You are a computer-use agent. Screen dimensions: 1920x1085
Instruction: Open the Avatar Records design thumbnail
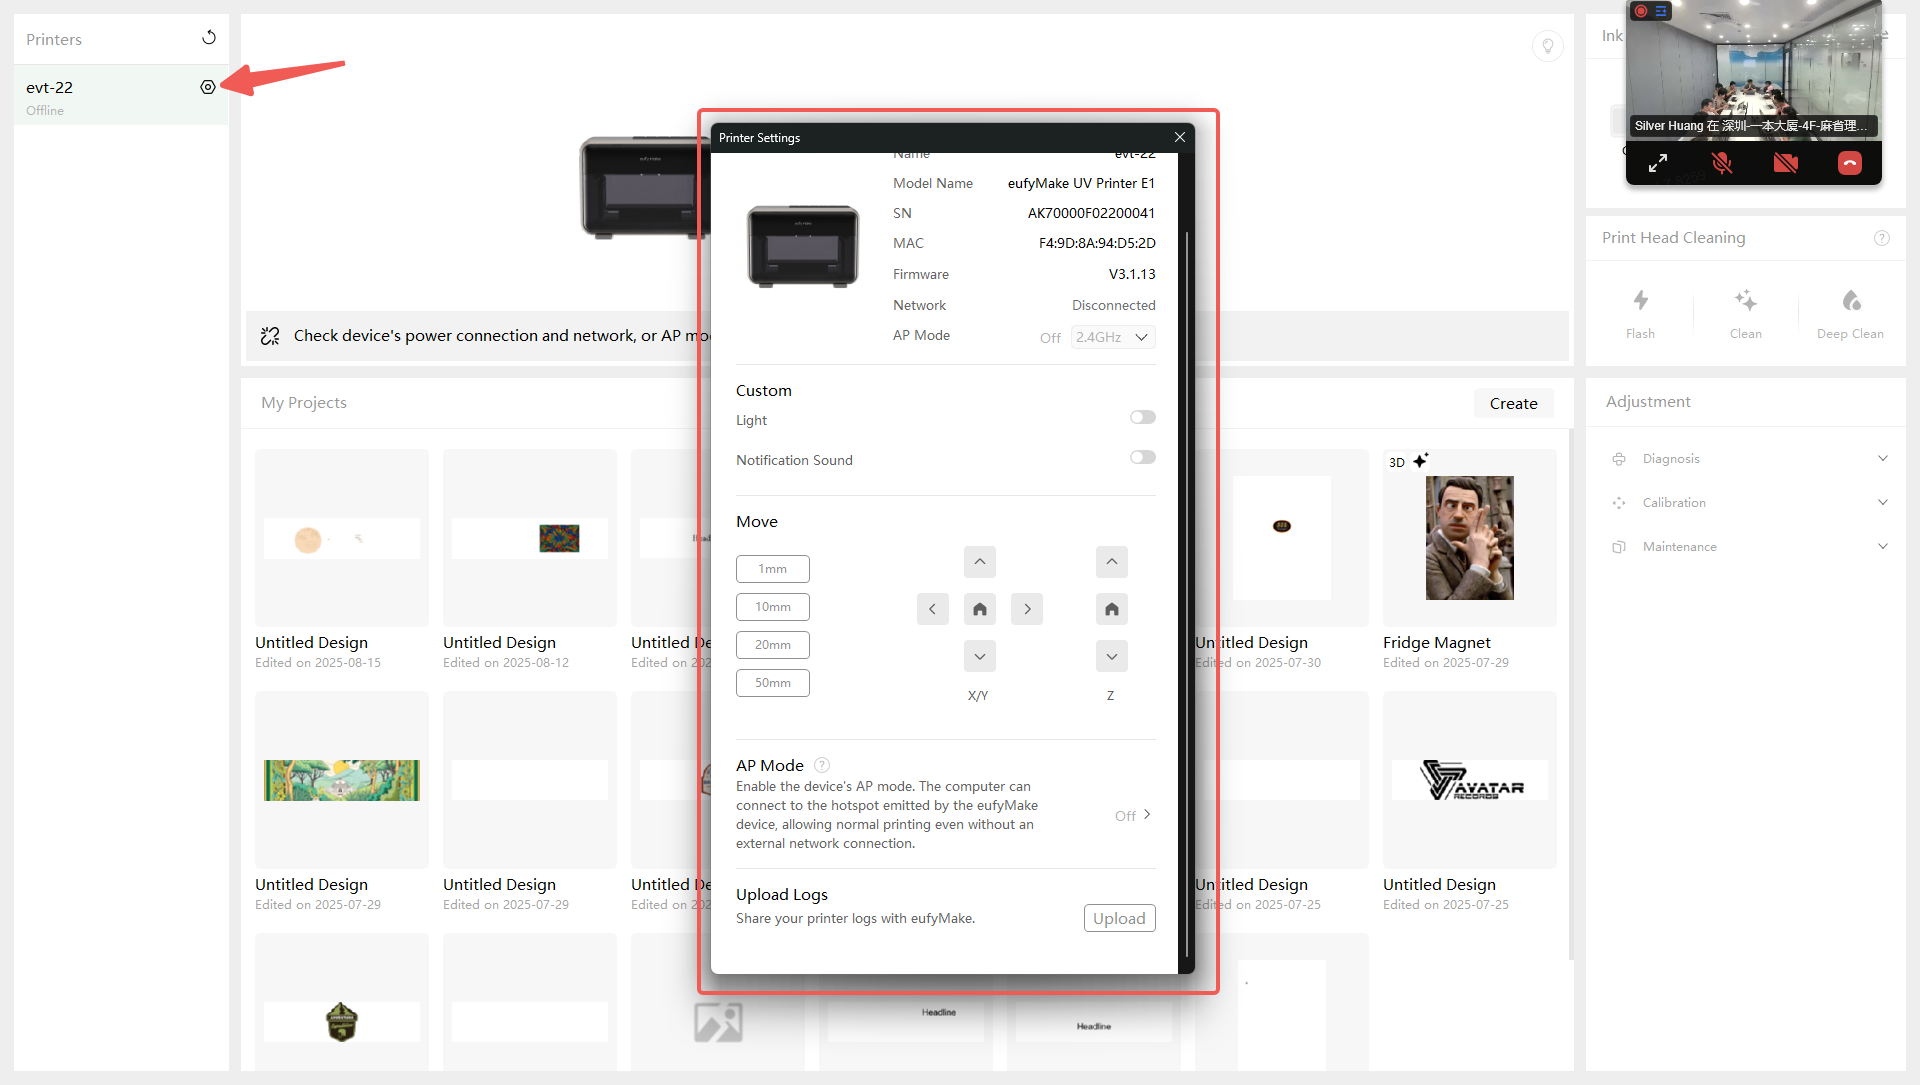1470,780
